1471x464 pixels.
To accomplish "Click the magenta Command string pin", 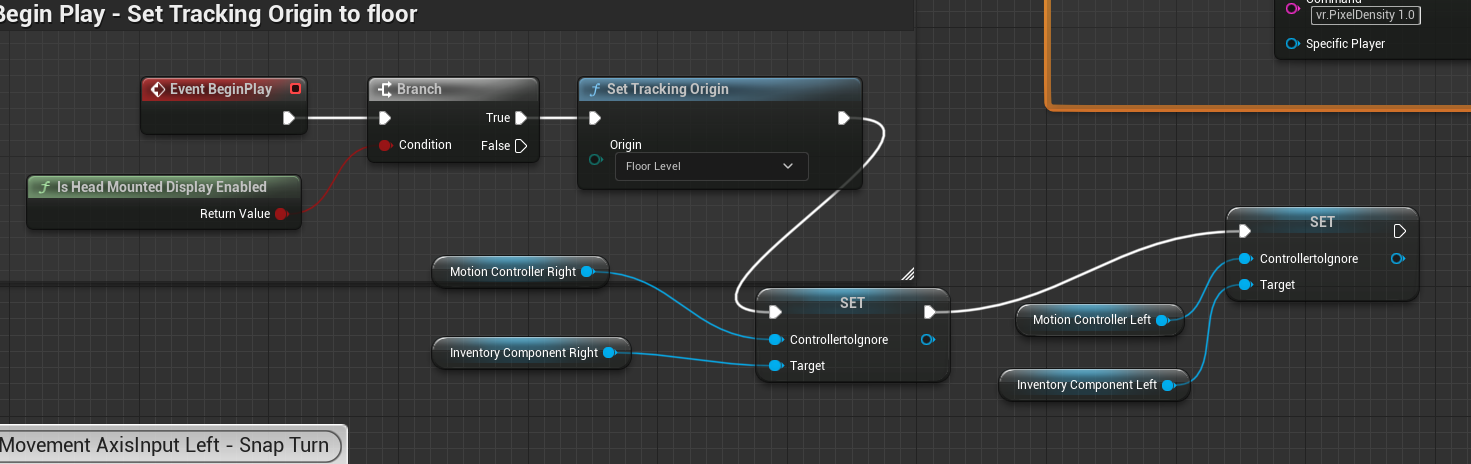I will point(1293,8).
